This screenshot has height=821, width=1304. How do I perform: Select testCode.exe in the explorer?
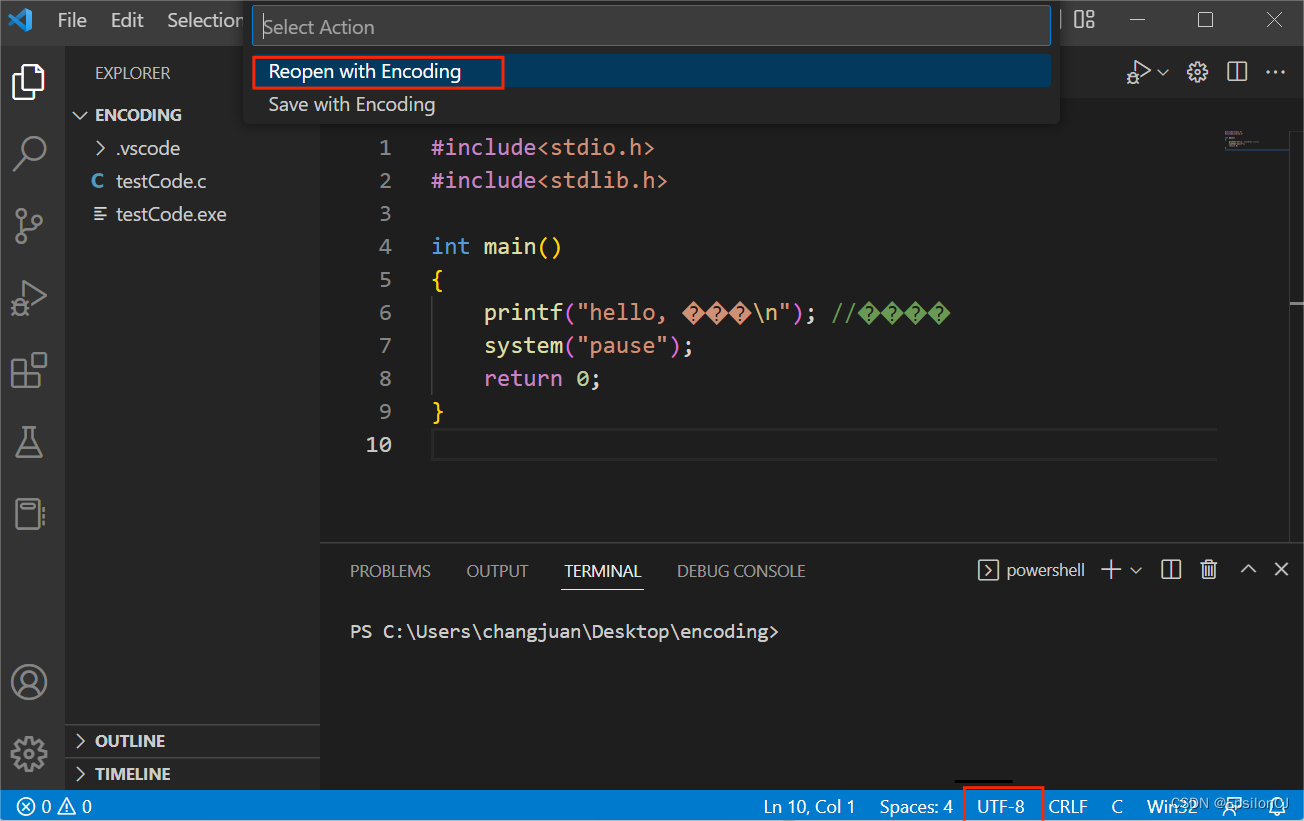(x=193, y=214)
